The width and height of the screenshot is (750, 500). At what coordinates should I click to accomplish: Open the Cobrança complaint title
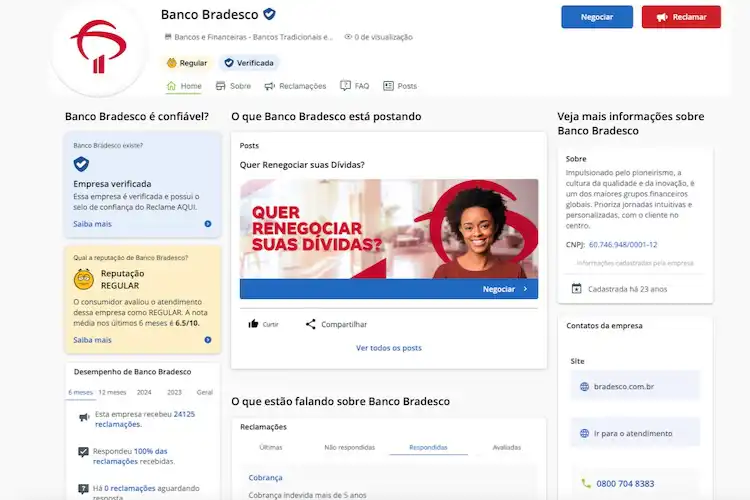265,478
